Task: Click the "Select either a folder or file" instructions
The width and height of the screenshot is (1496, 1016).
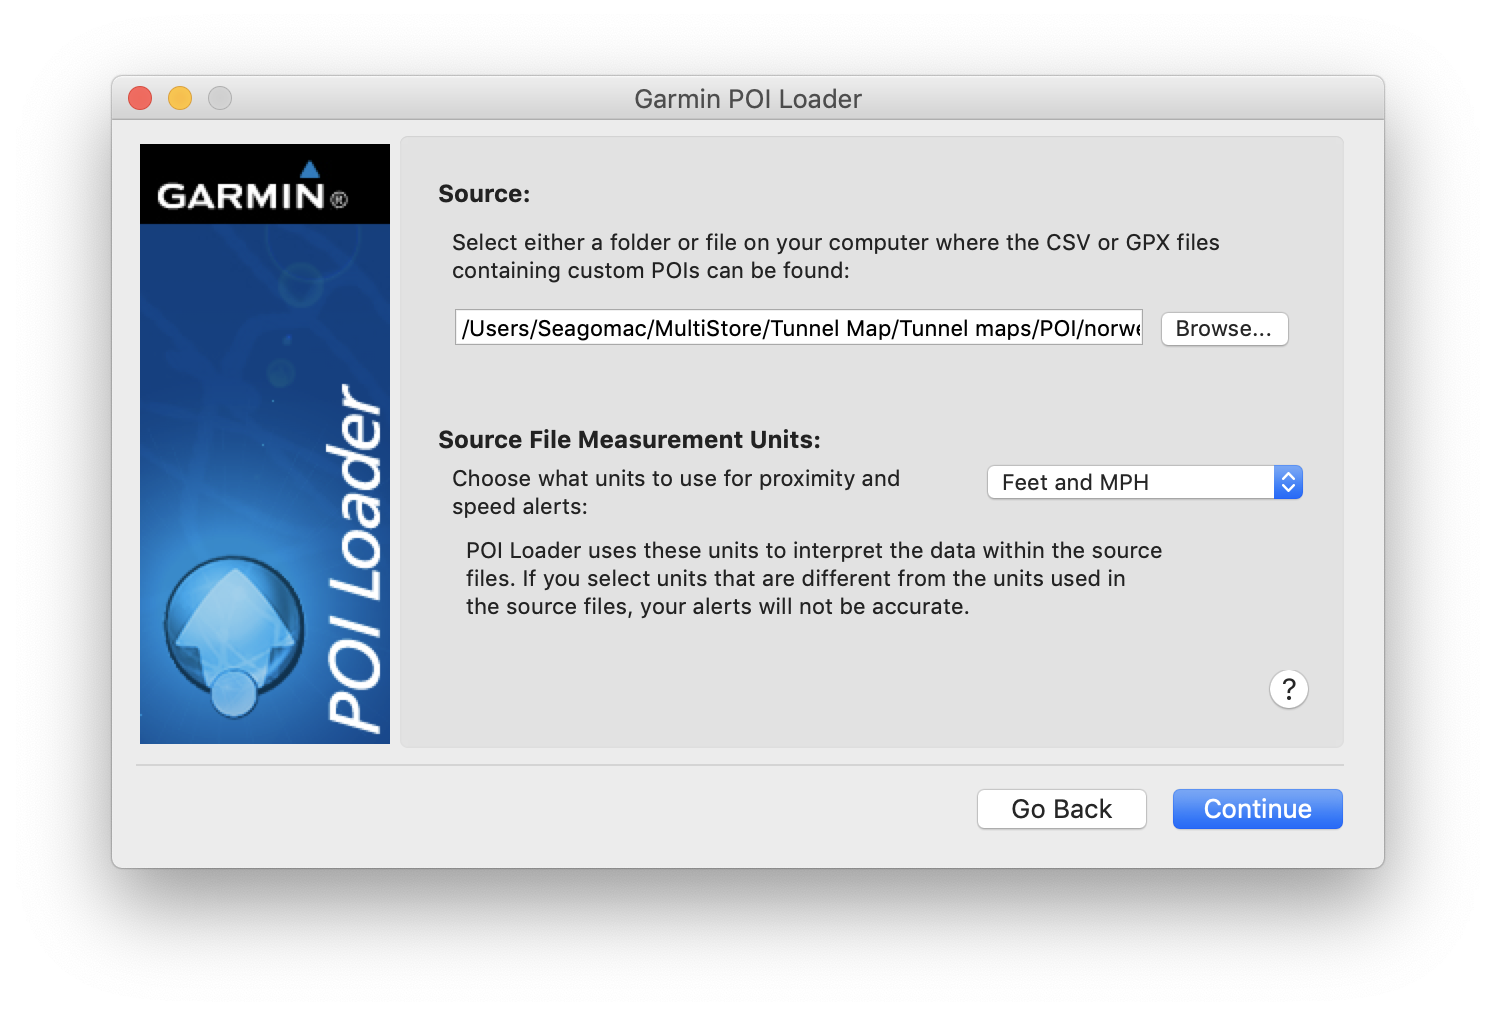Action: point(835,256)
